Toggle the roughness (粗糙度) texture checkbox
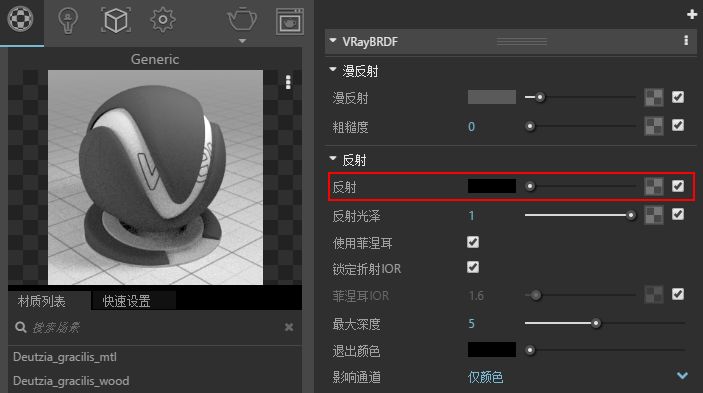 [x=678, y=125]
